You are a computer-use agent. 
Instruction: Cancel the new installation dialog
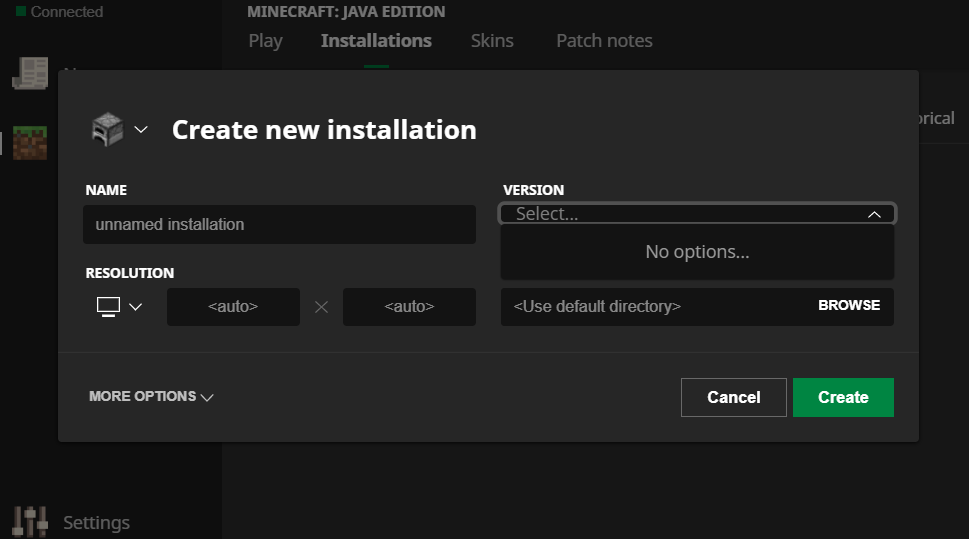coord(733,397)
